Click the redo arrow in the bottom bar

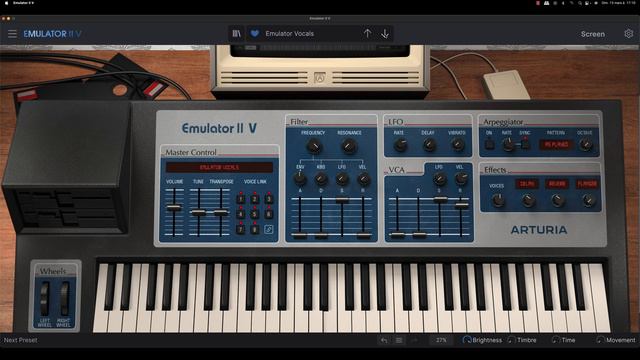[415, 340]
